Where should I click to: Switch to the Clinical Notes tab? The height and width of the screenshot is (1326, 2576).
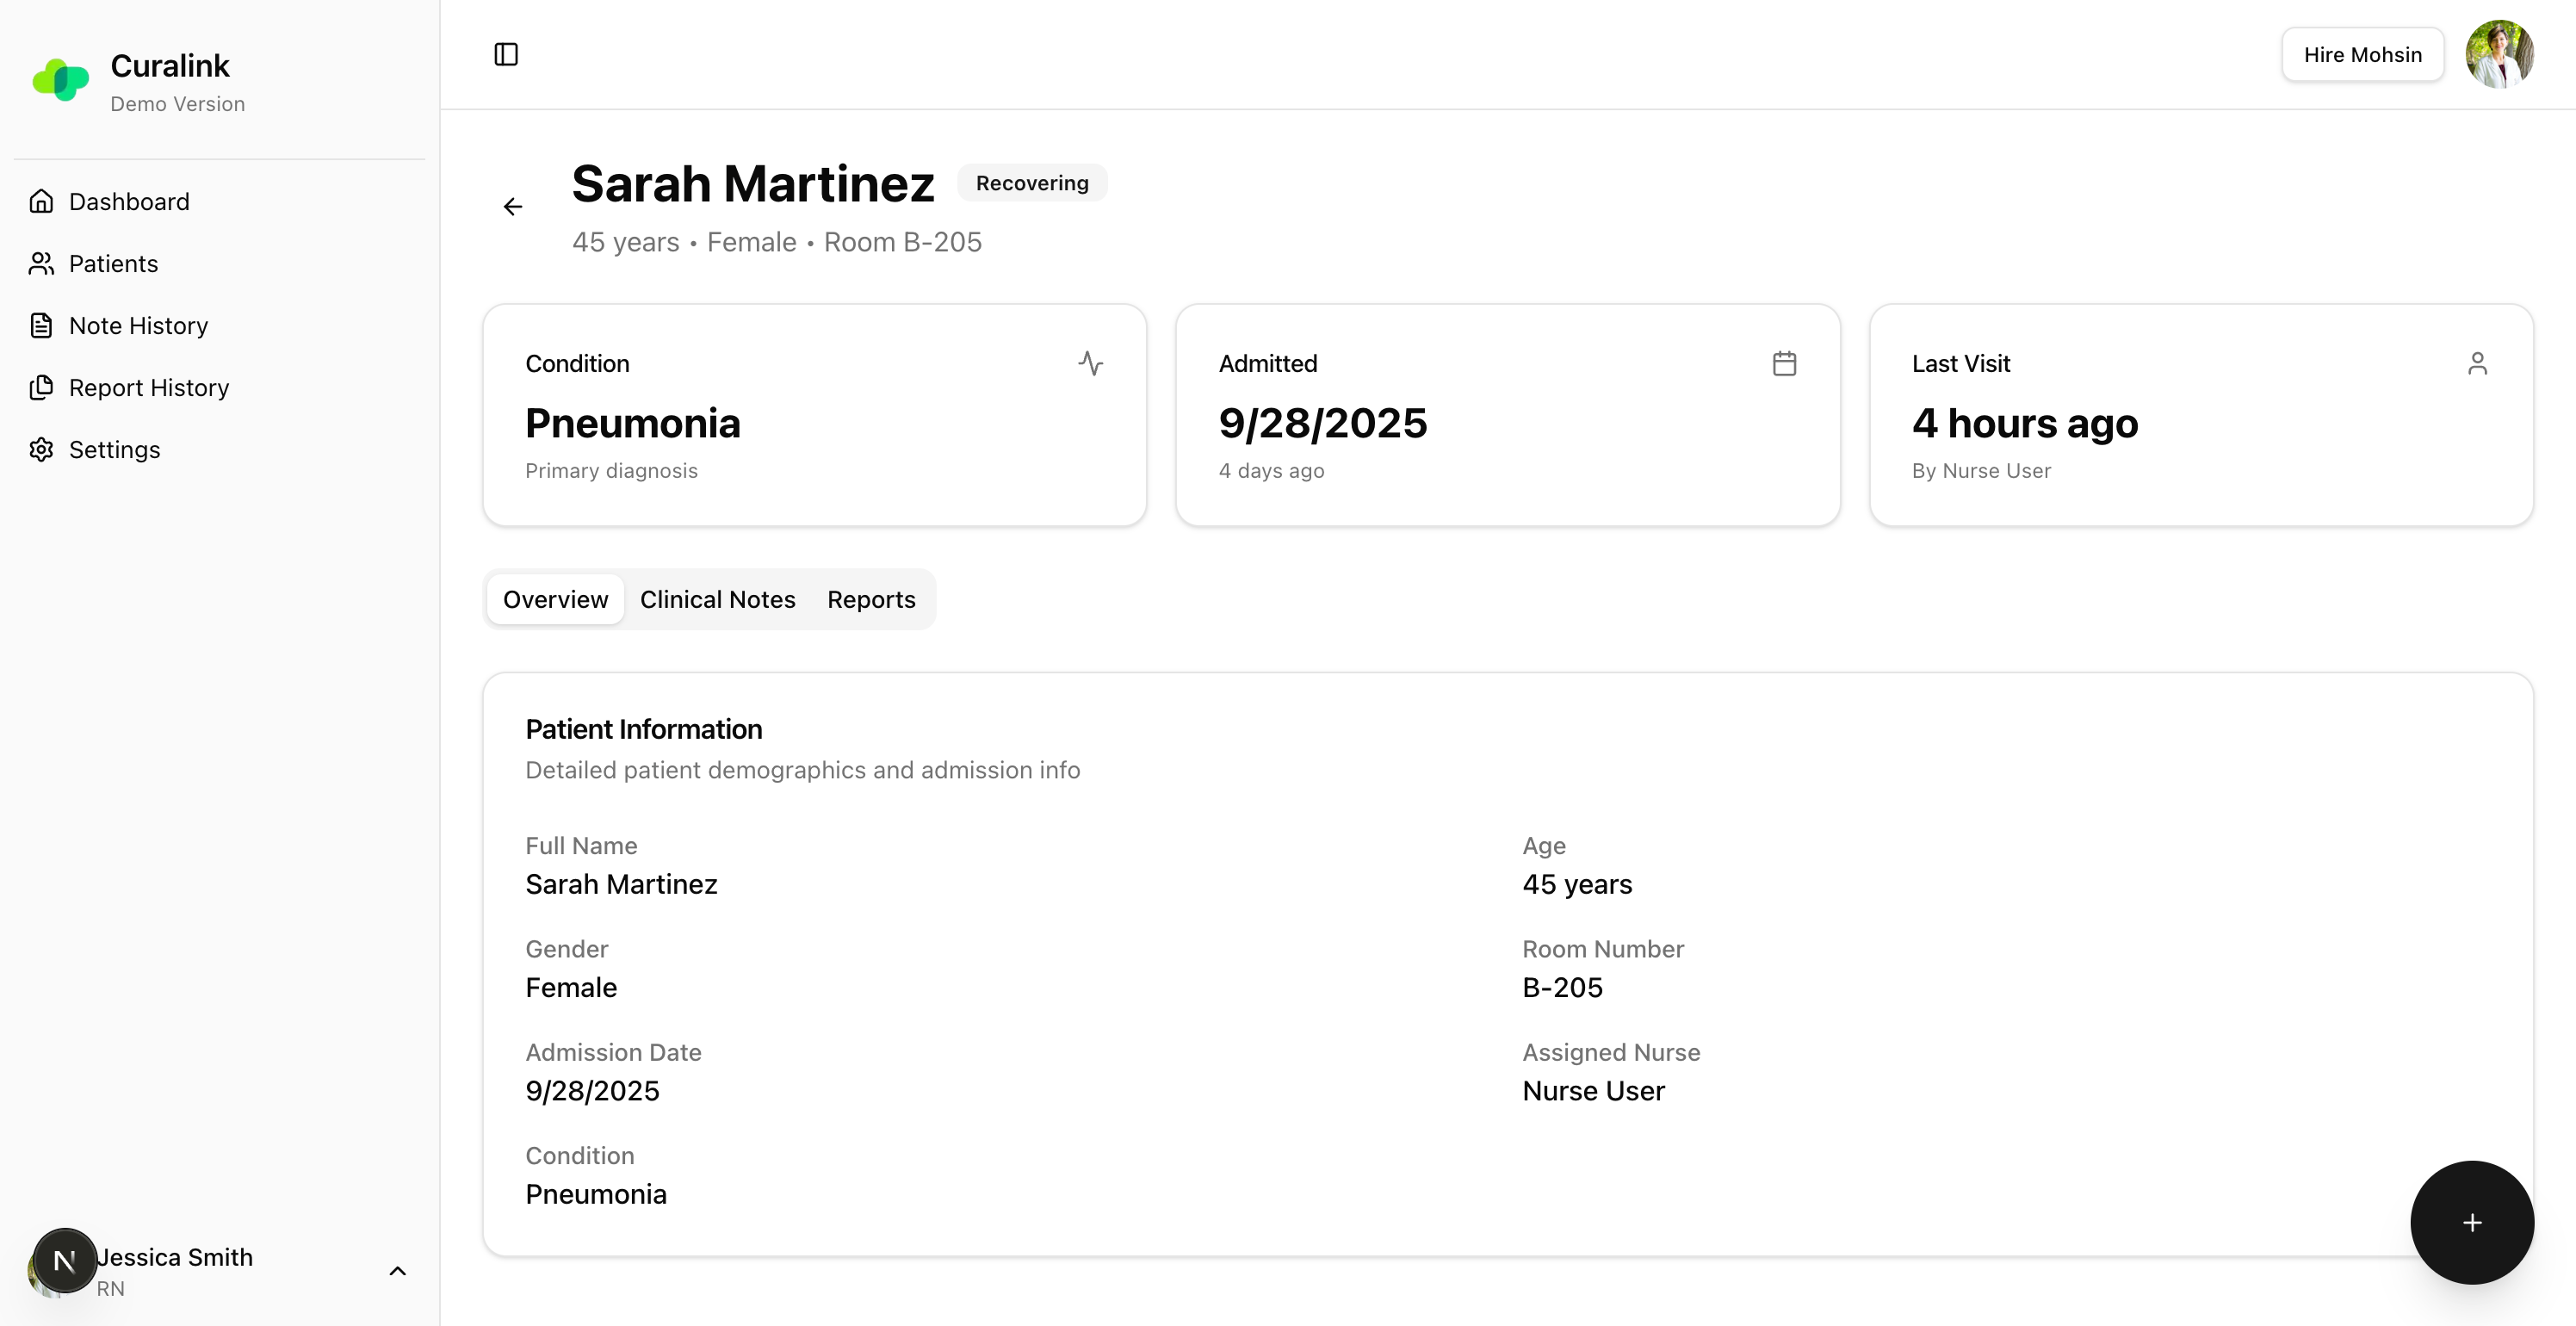coord(717,599)
